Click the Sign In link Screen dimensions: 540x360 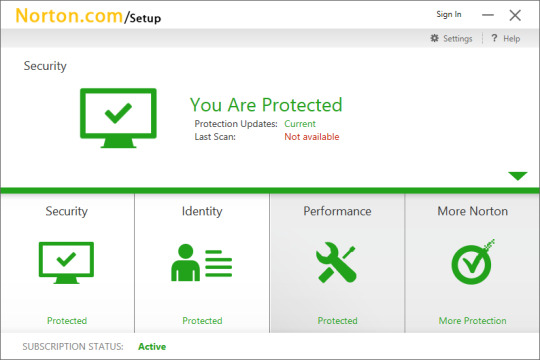click(449, 14)
